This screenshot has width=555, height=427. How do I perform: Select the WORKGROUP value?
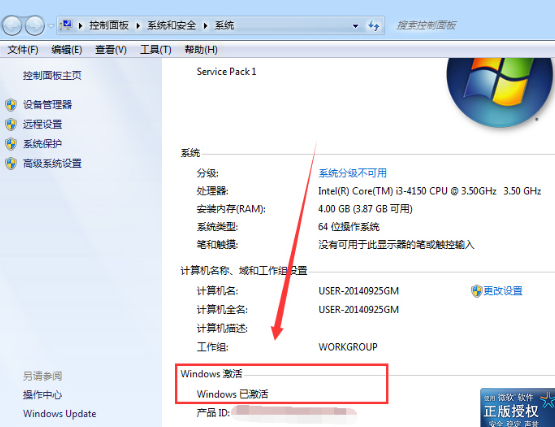pyautogui.click(x=348, y=347)
